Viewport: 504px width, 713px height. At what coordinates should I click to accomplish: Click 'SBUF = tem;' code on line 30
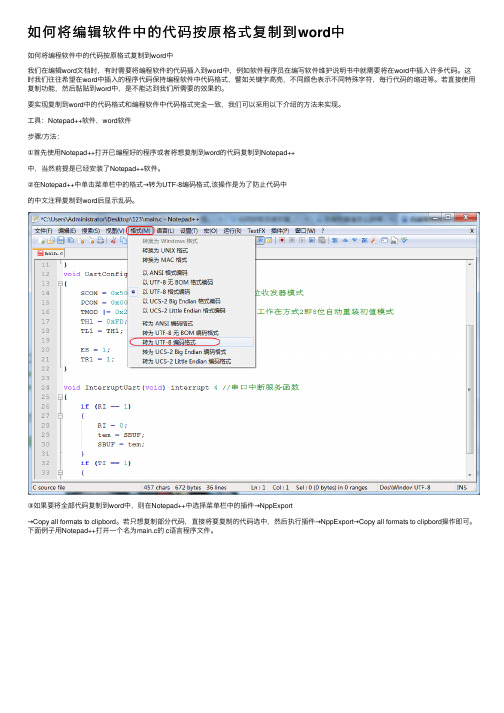[121, 445]
